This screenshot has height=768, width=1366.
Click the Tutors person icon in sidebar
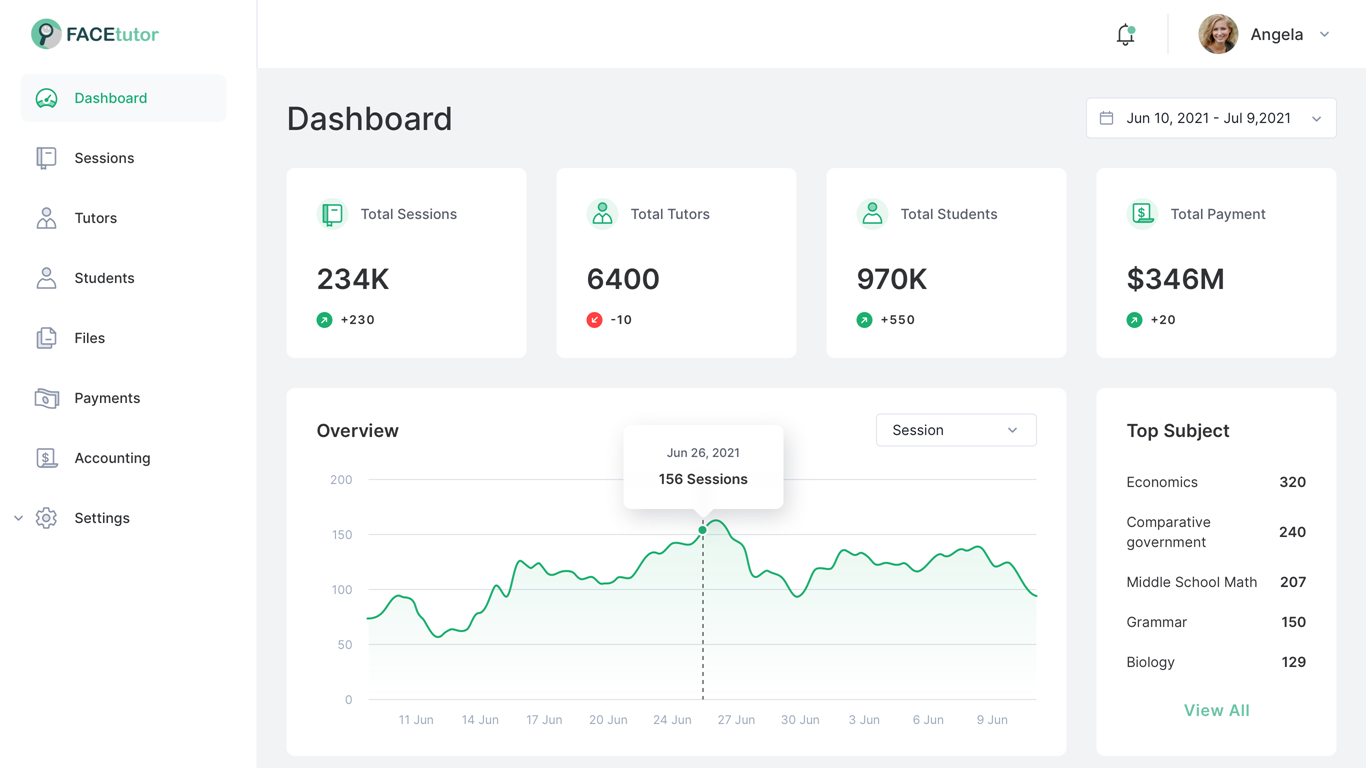coord(46,218)
